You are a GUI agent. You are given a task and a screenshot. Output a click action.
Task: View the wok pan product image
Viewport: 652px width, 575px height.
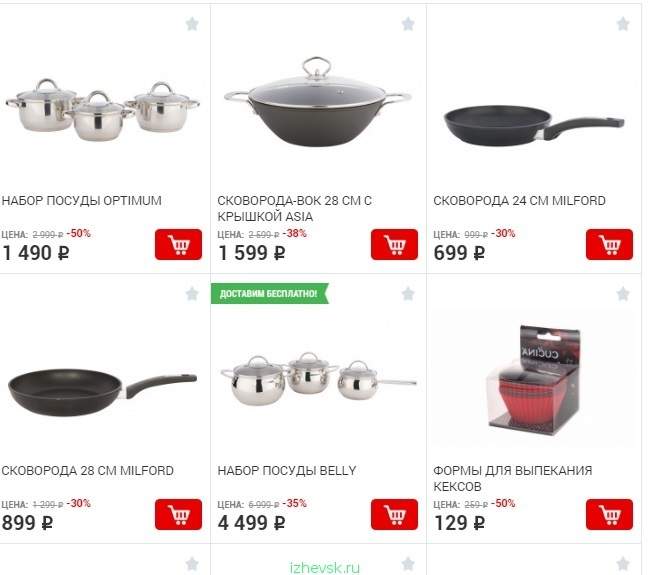point(318,102)
